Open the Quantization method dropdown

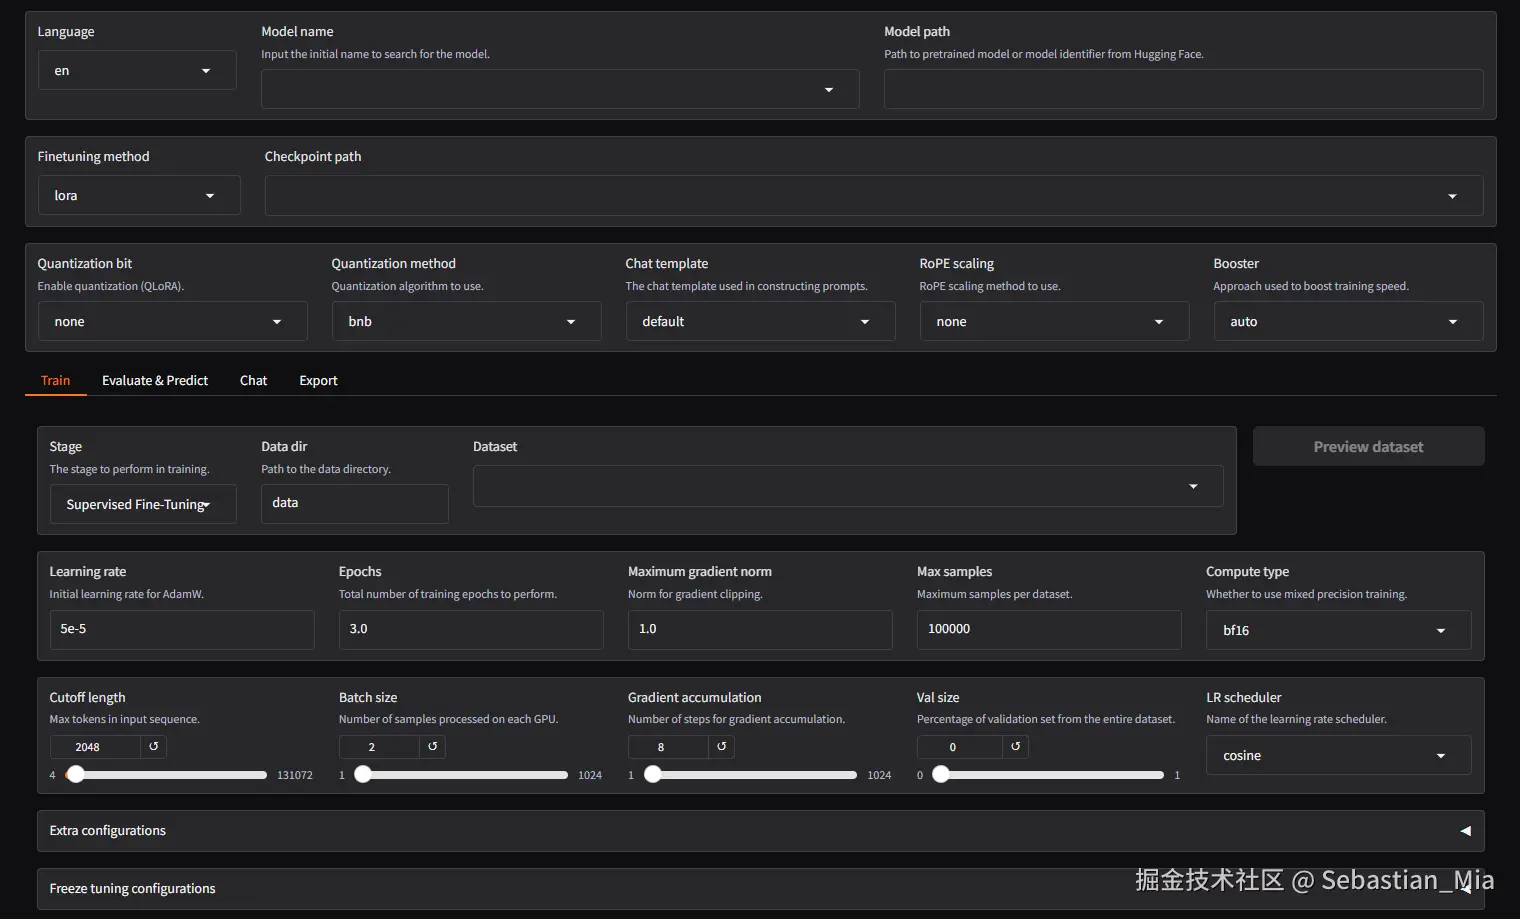tap(466, 322)
